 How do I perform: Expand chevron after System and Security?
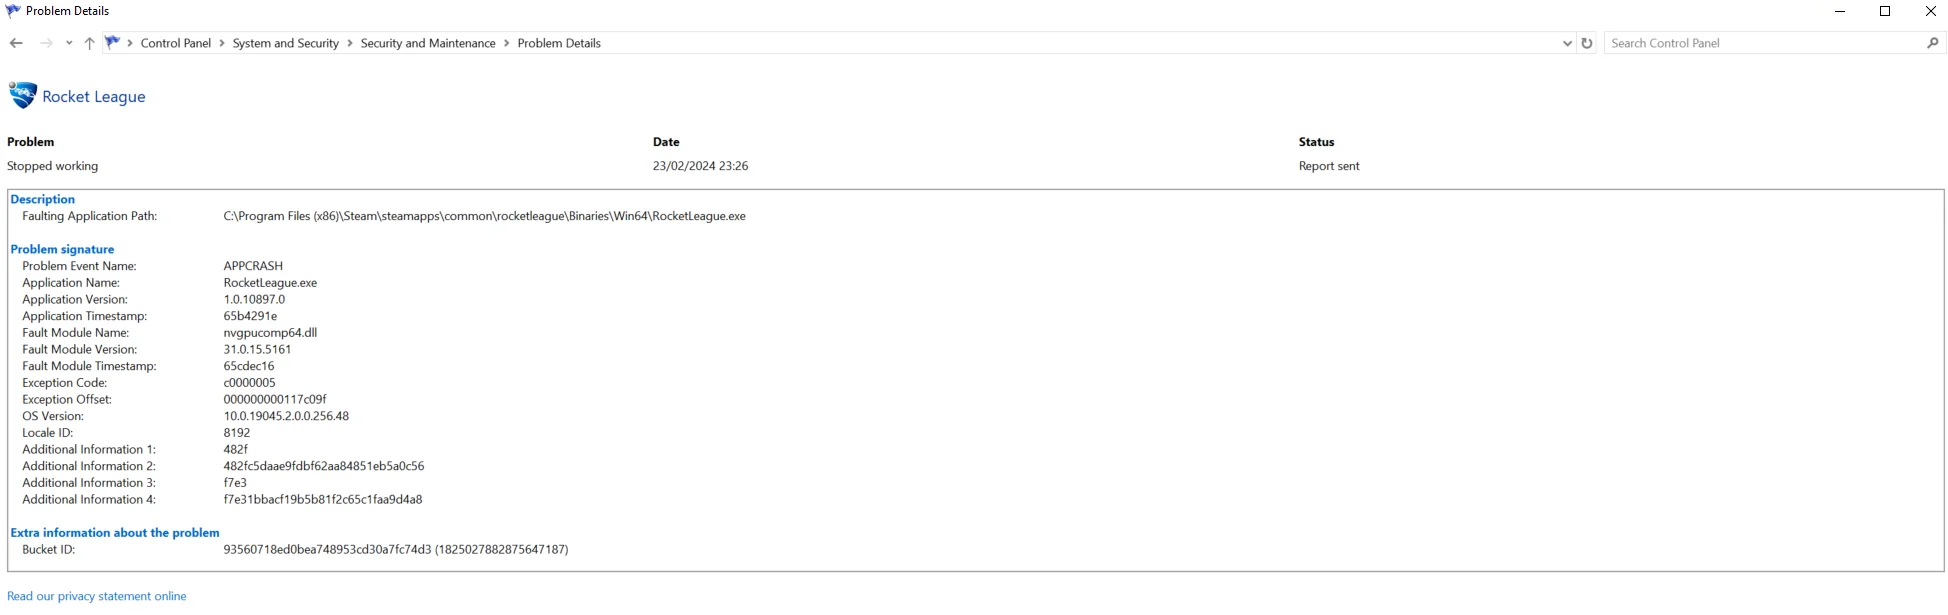350,43
